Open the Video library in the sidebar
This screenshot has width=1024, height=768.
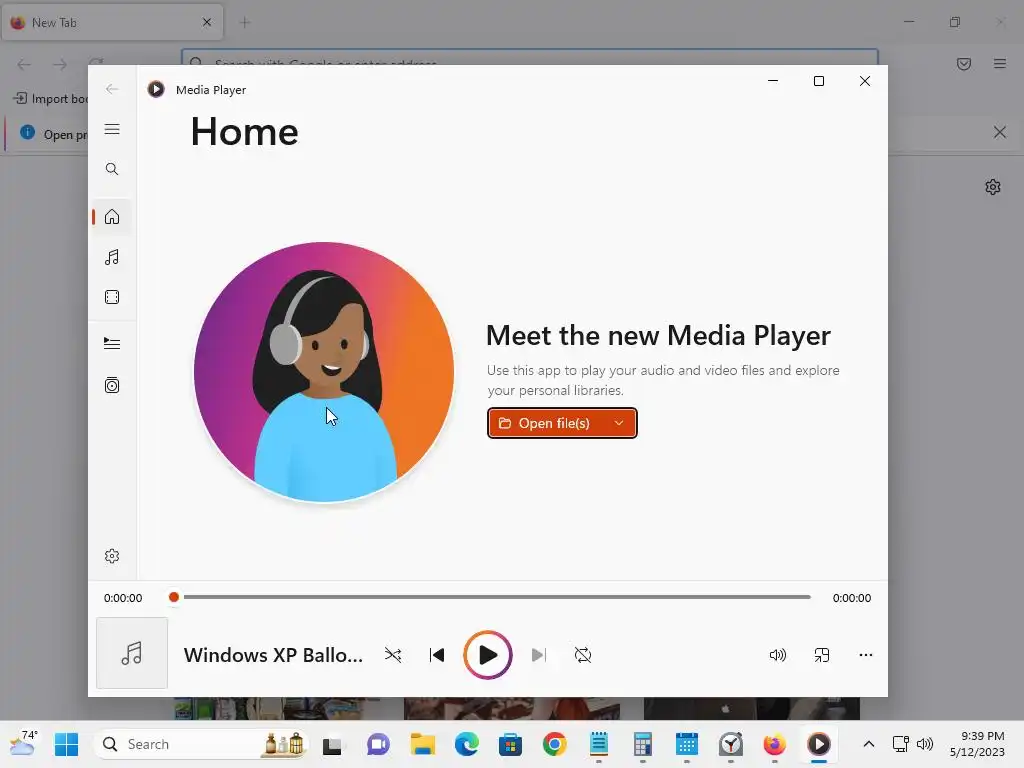coord(112,297)
